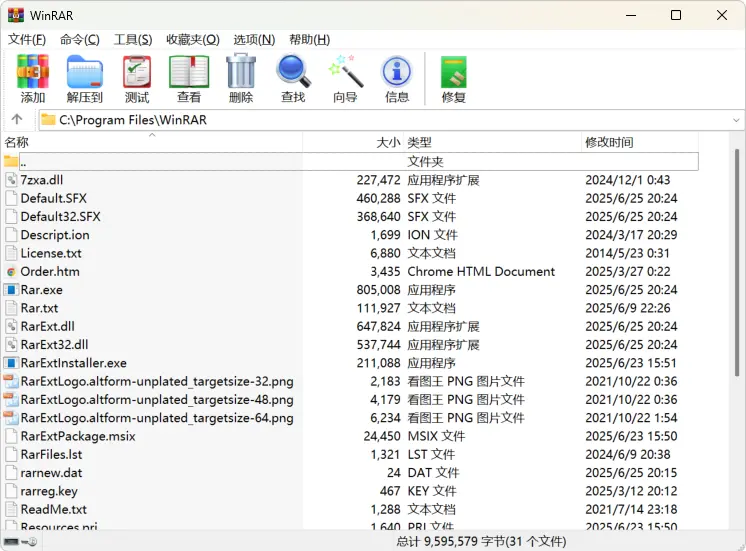Image resolution: width=746 pixels, height=551 pixels.
Task: Select the Rar.txt file name
Action: [x=39, y=308]
